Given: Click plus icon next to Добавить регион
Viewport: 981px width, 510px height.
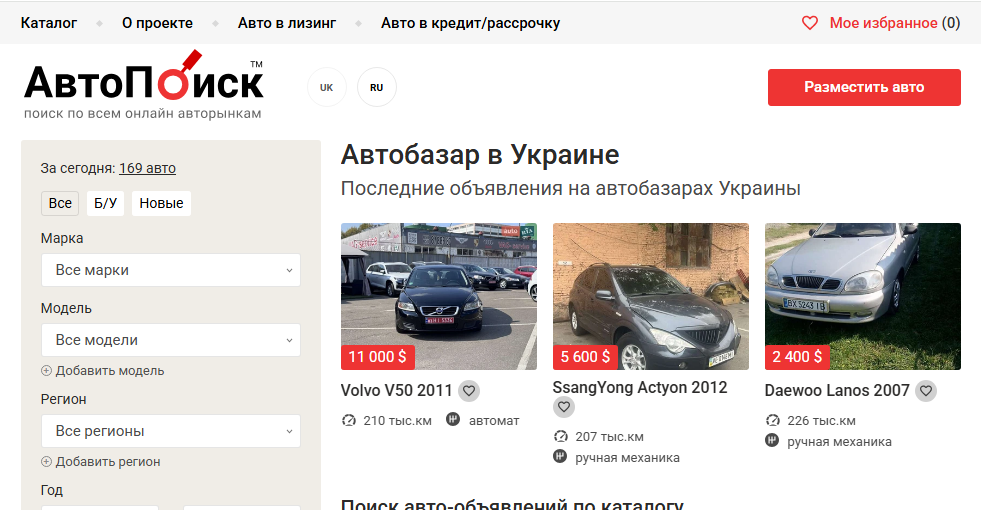Looking at the screenshot, I should [x=46, y=461].
